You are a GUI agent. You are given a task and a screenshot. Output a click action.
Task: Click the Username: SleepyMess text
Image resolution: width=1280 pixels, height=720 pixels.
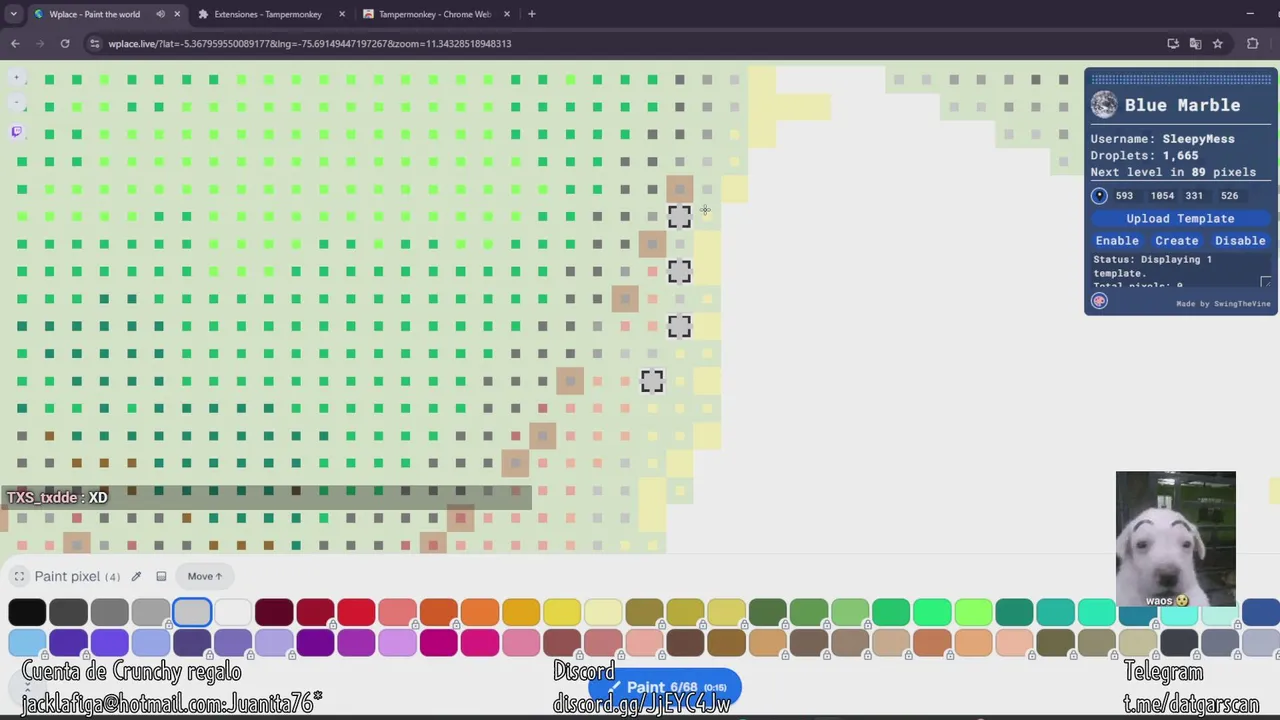1162,139
